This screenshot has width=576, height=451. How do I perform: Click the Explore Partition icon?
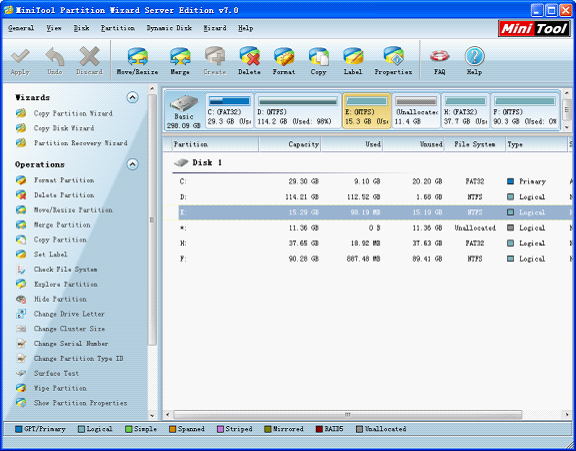21,284
